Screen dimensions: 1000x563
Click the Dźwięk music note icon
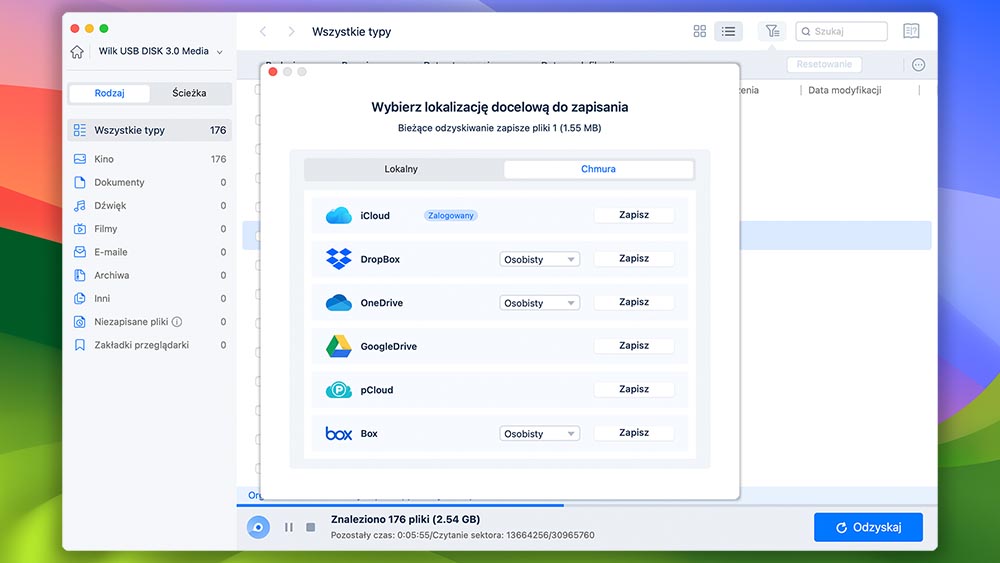80,205
